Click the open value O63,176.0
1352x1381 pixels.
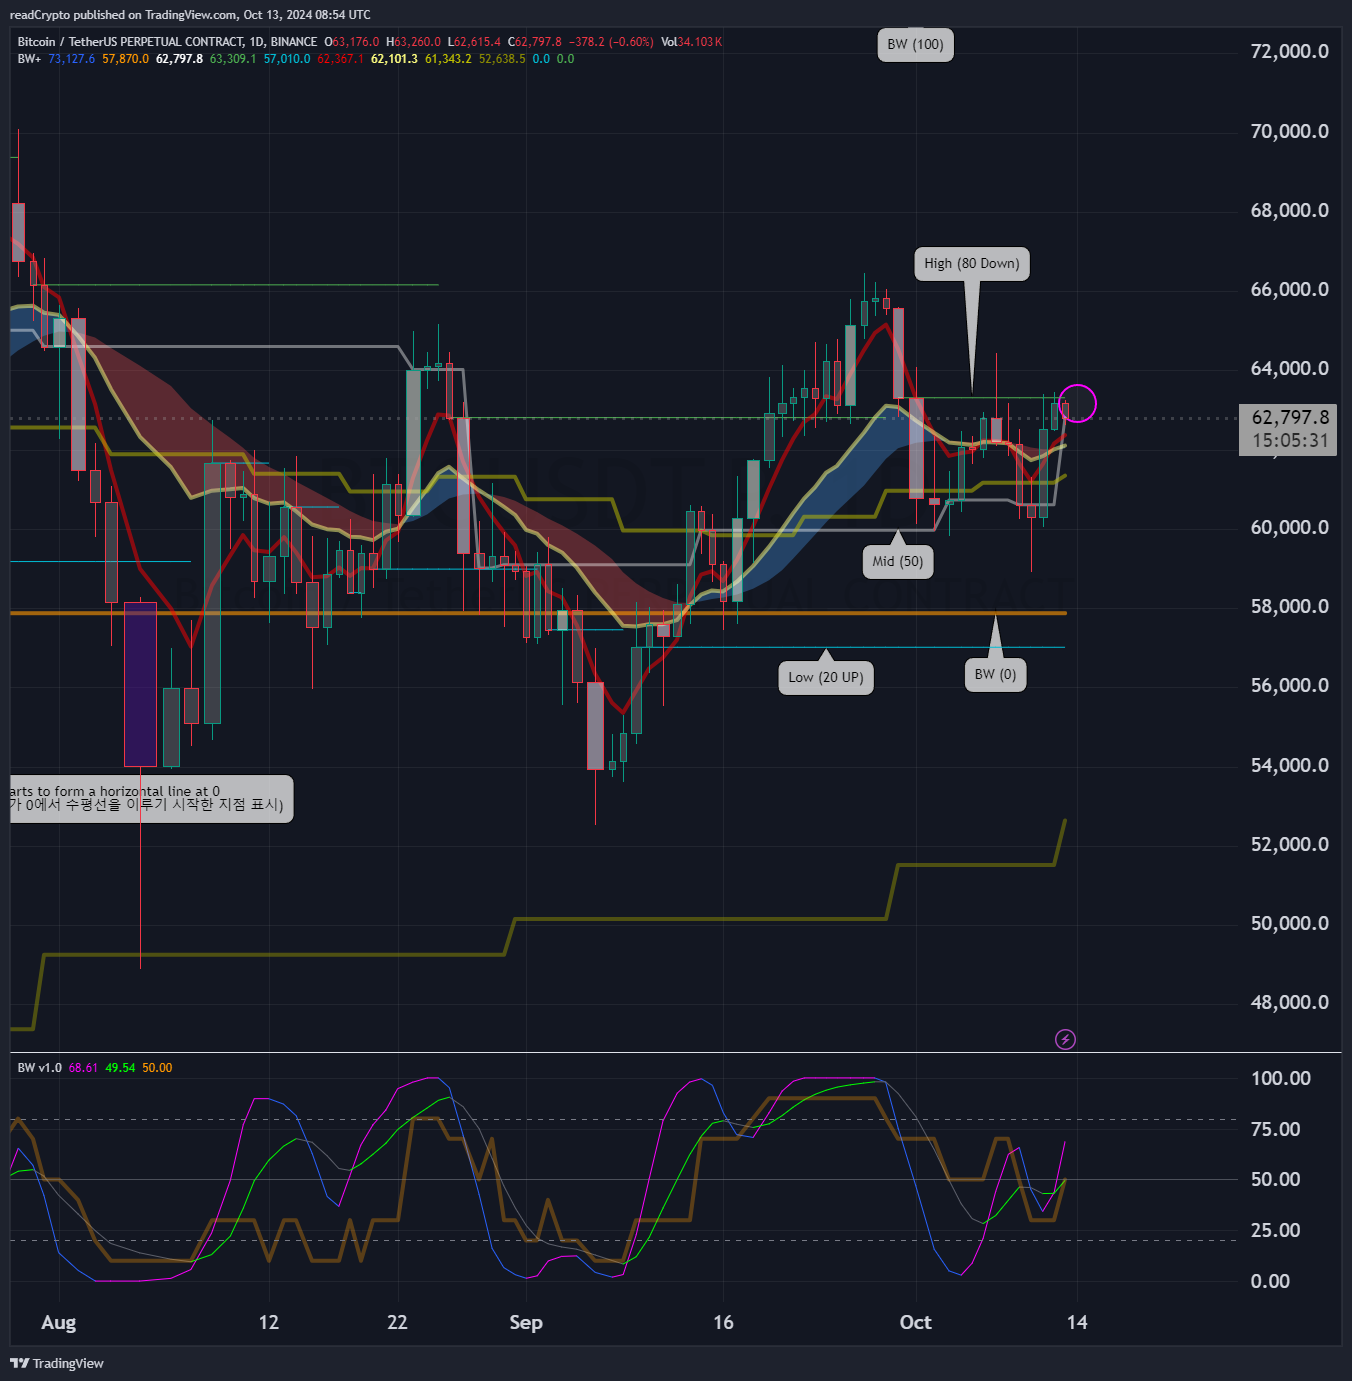[x=352, y=42]
